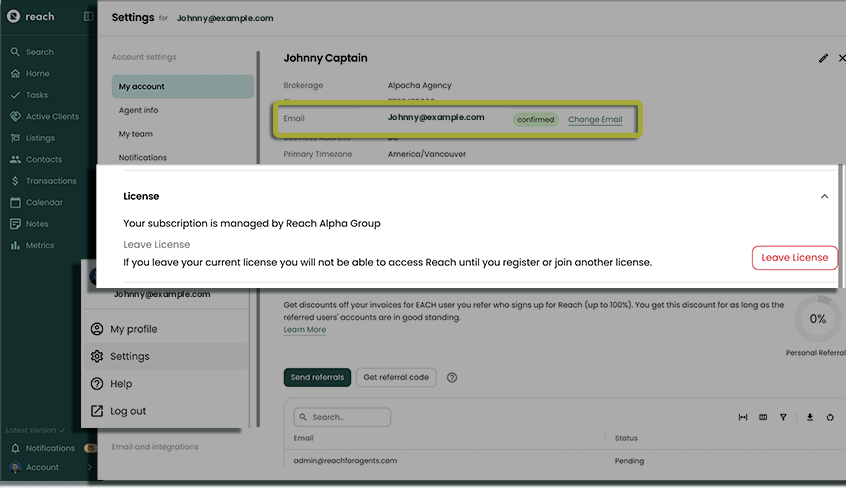Open the Agent info settings tab
The height and width of the screenshot is (500, 846).
click(x=138, y=110)
